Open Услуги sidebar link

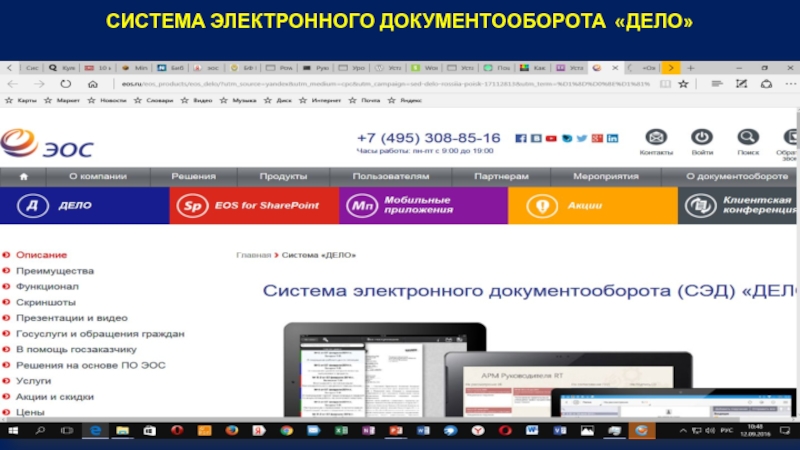34,381
